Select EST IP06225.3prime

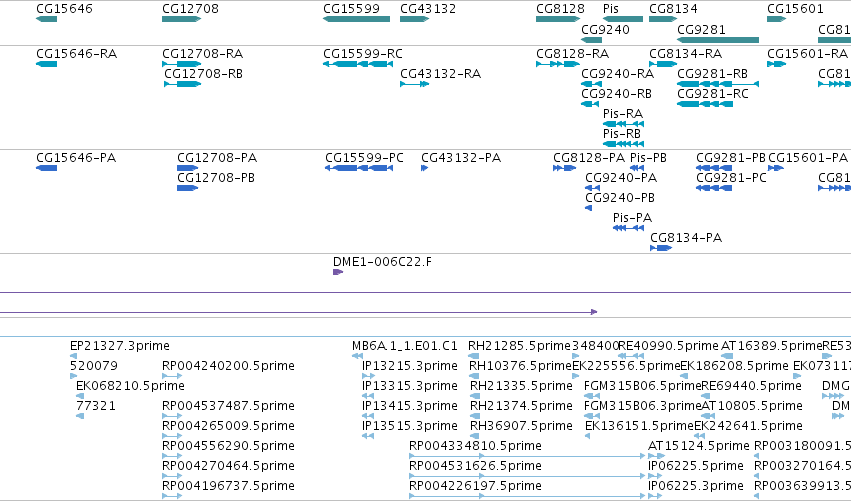(655, 496)
